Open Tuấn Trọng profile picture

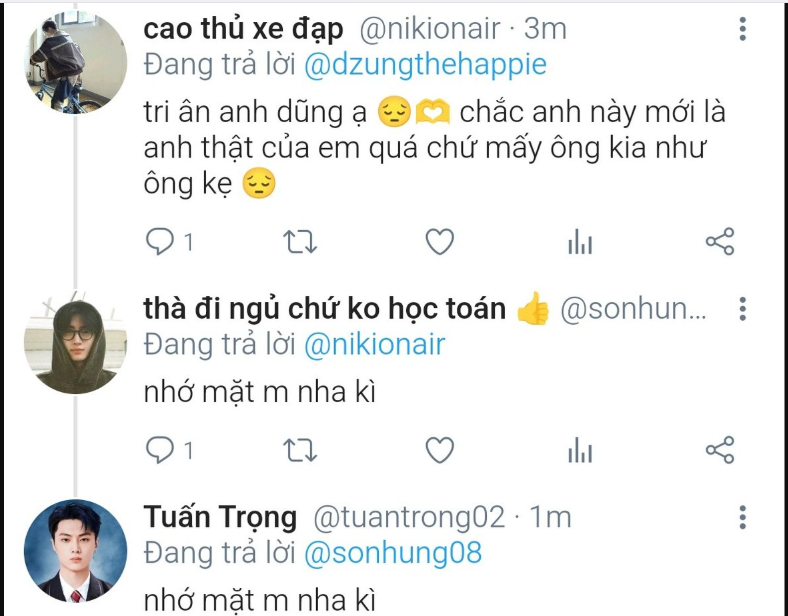point(75,550)
